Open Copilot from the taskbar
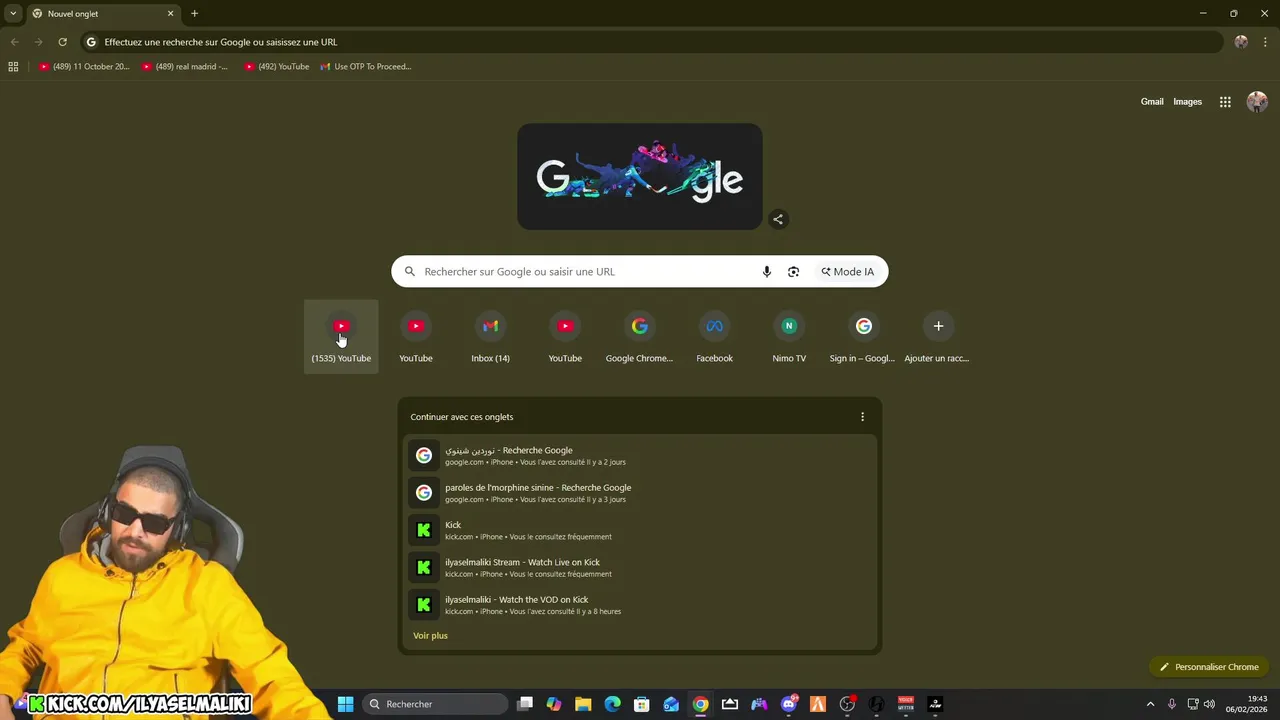 point(554,704)
